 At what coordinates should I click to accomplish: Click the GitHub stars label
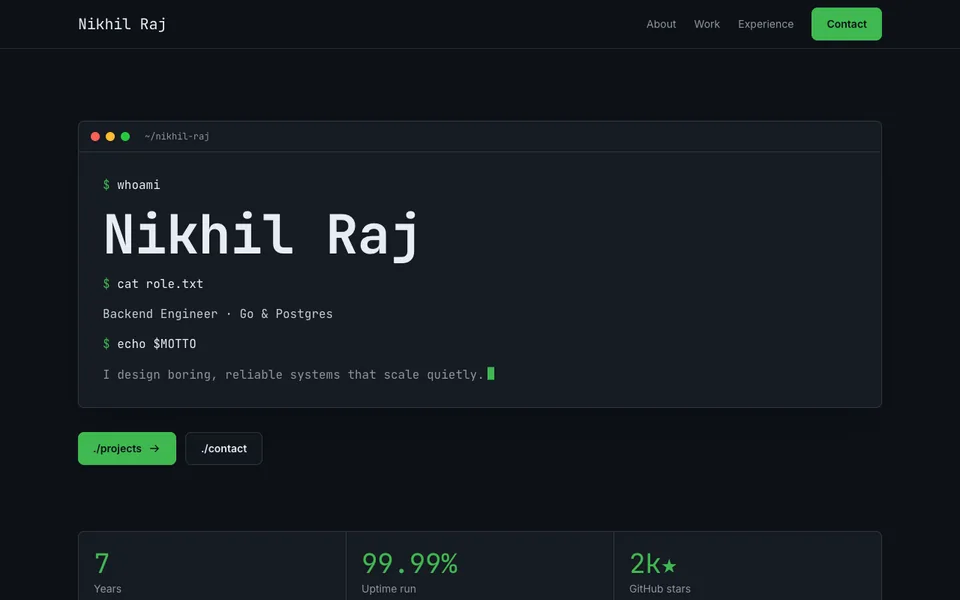[x=660, y=589]
